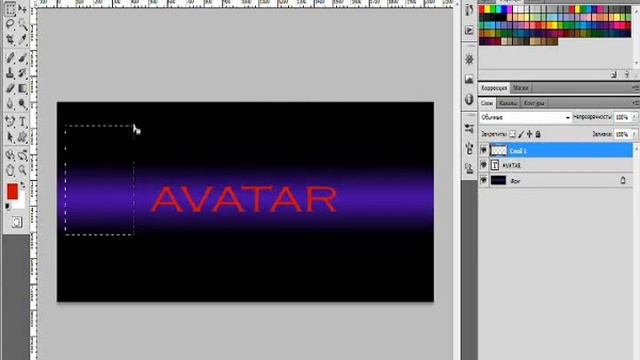The width and height of the screenshot is (640, 360).
Task: Open the Tool Presets icon in dock
Action: (x=469, y=129)
